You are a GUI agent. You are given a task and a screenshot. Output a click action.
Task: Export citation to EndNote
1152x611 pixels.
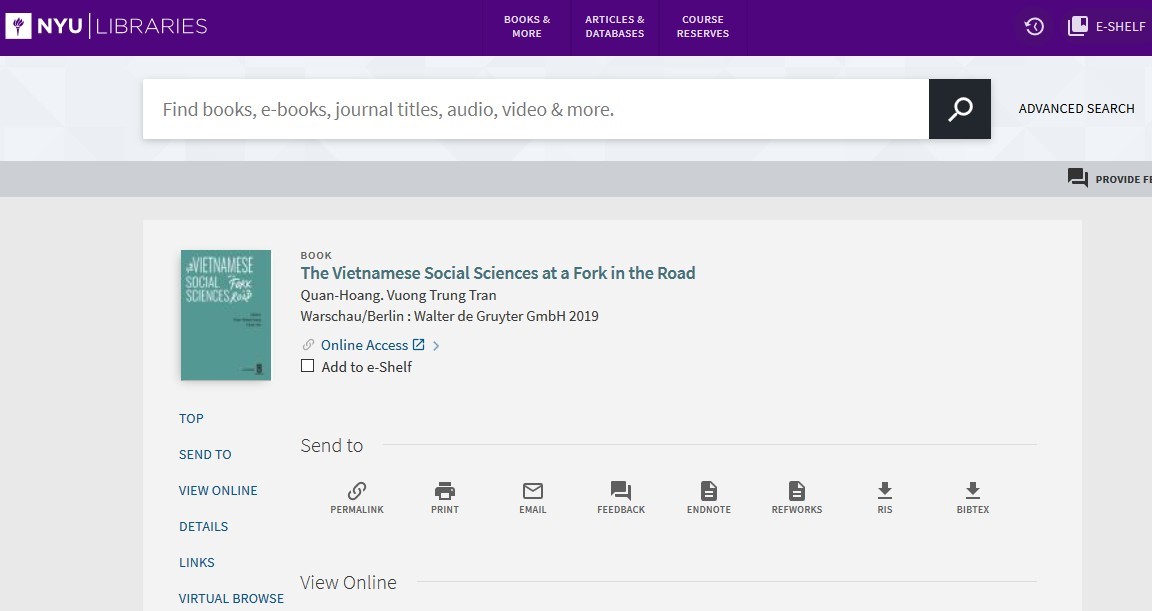click(x=708, y=497)
